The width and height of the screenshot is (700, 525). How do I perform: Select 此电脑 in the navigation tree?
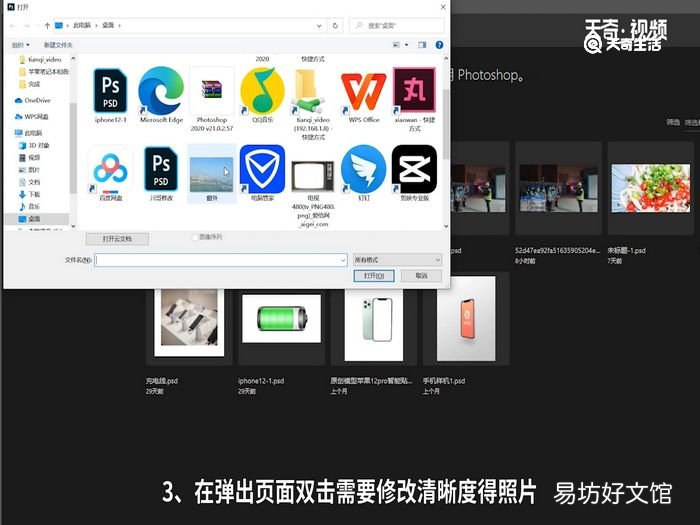(x=29, y=133)
